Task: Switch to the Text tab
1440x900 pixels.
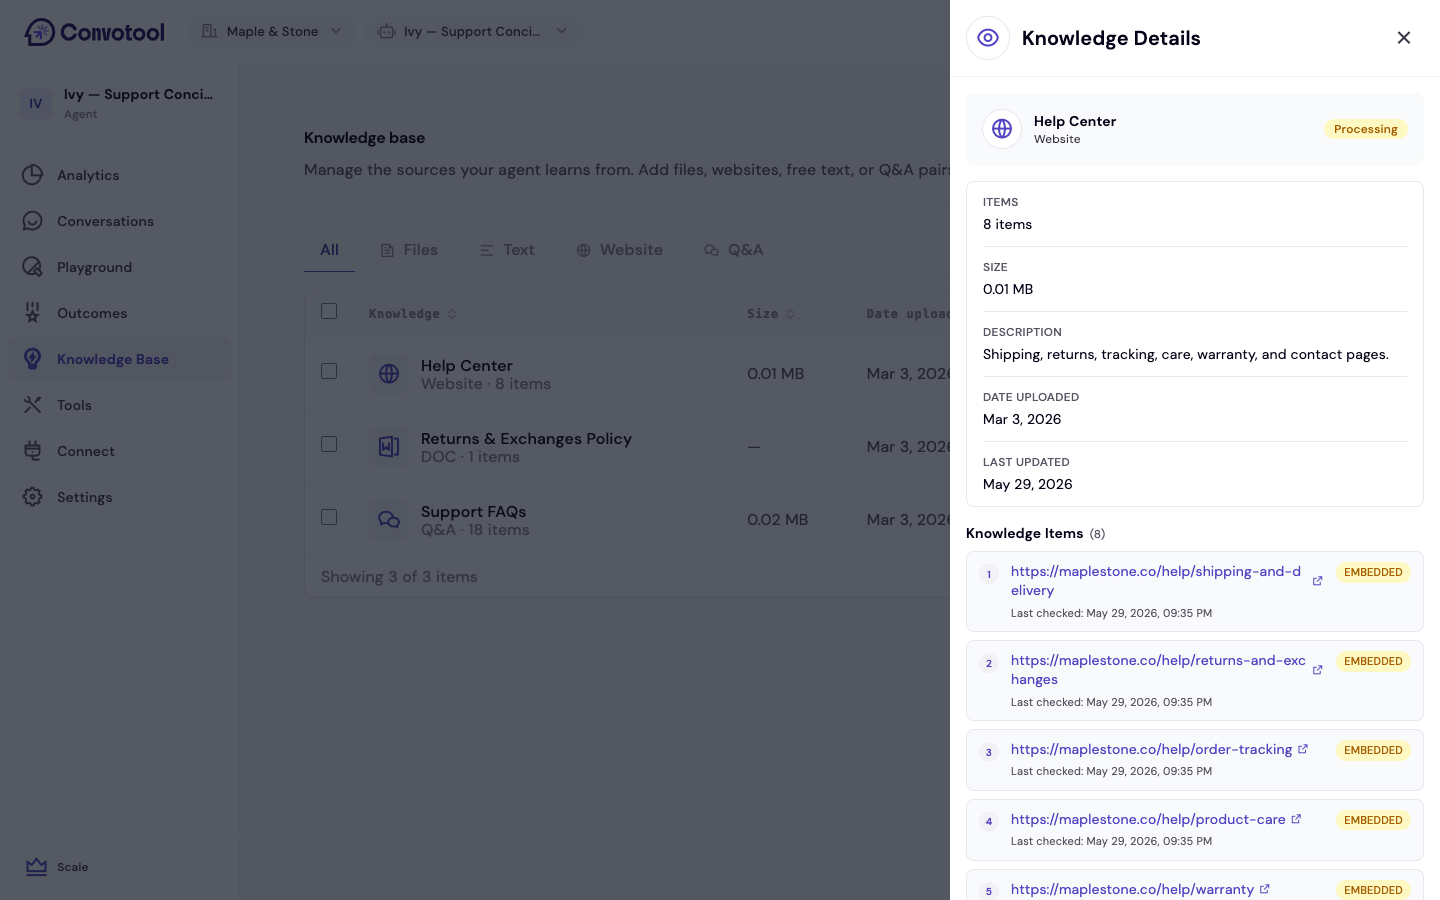Action: click(507, 250)
